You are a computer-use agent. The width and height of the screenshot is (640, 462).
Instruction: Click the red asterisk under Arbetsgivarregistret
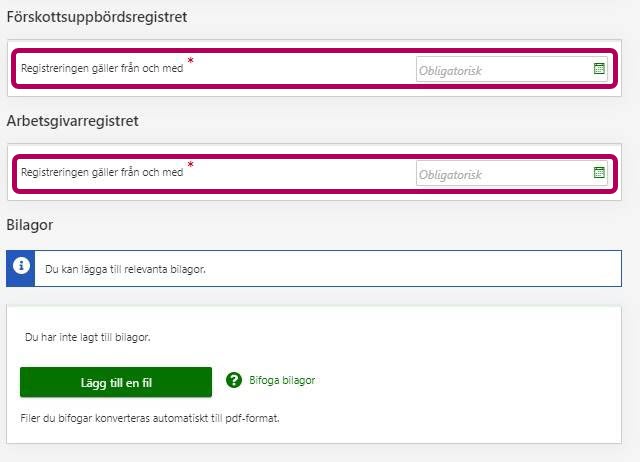(x=191, y=166)
